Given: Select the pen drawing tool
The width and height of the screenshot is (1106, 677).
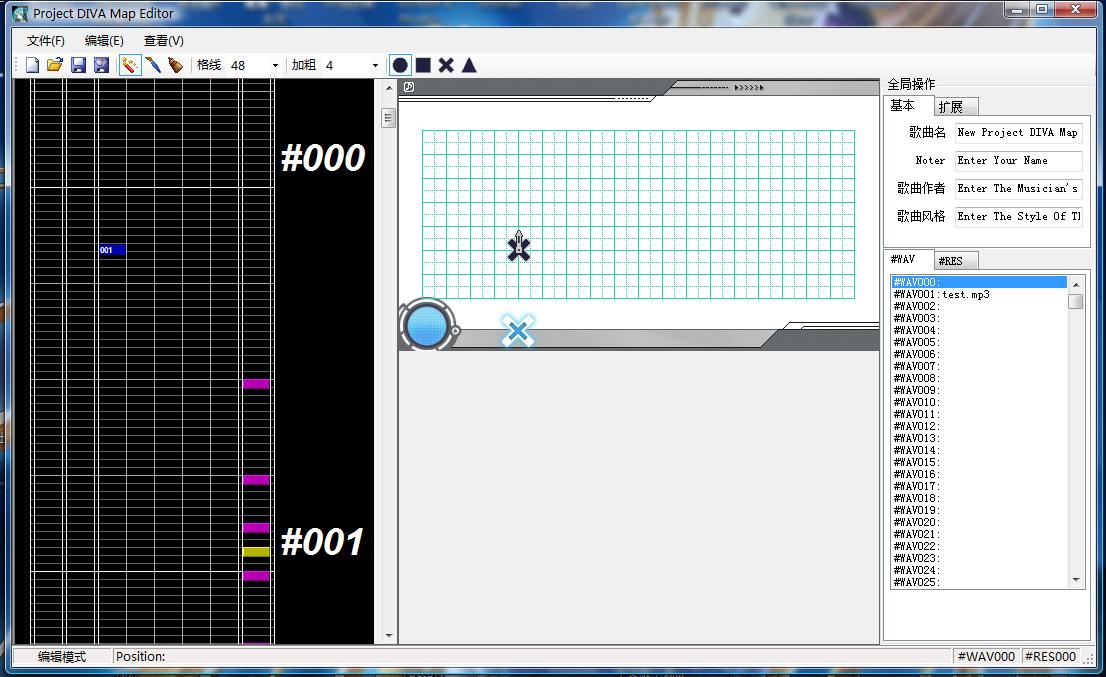Looking at the screenshot, I should tap(153, 66).
